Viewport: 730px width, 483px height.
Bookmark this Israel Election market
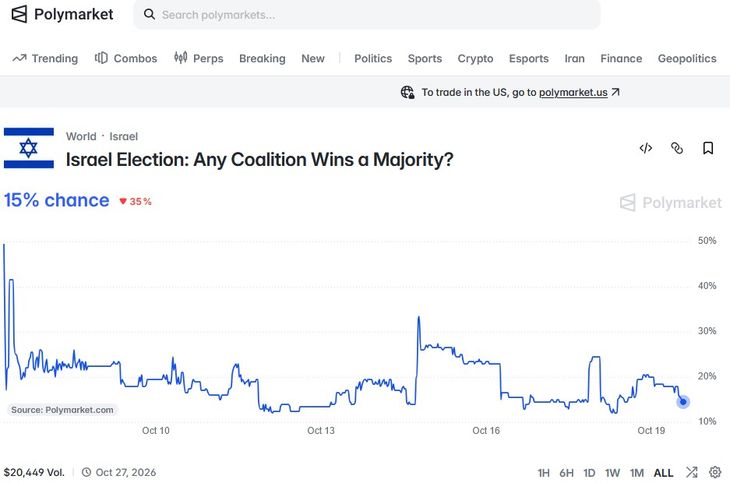(708, 148)
